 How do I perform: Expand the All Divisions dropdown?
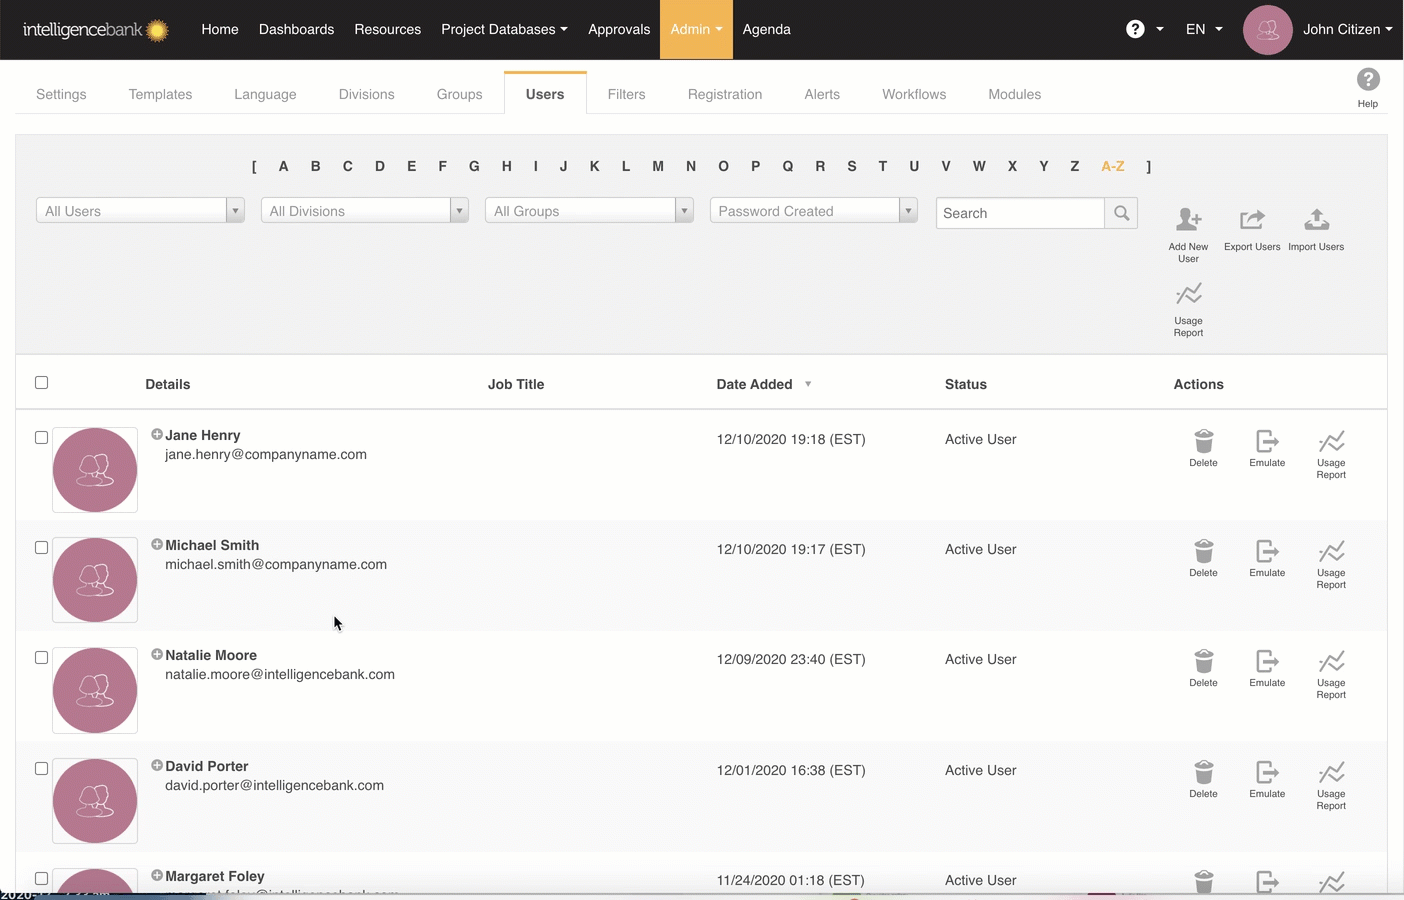364,211
